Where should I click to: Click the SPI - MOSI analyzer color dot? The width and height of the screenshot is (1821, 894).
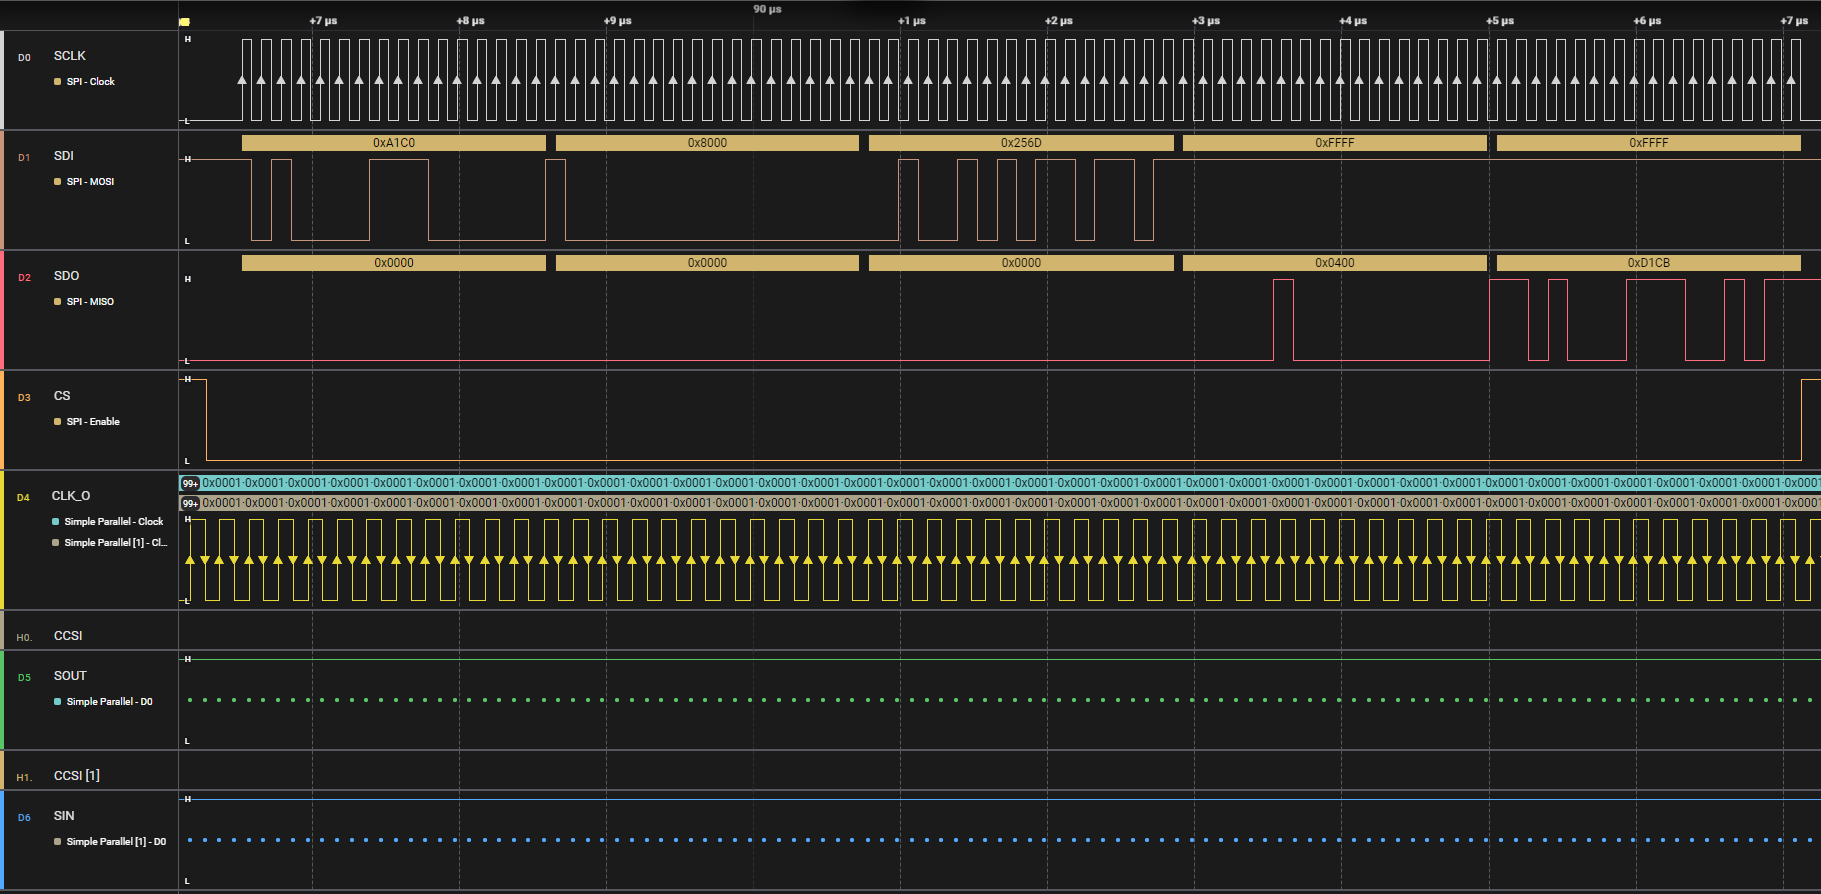(57, 182)
